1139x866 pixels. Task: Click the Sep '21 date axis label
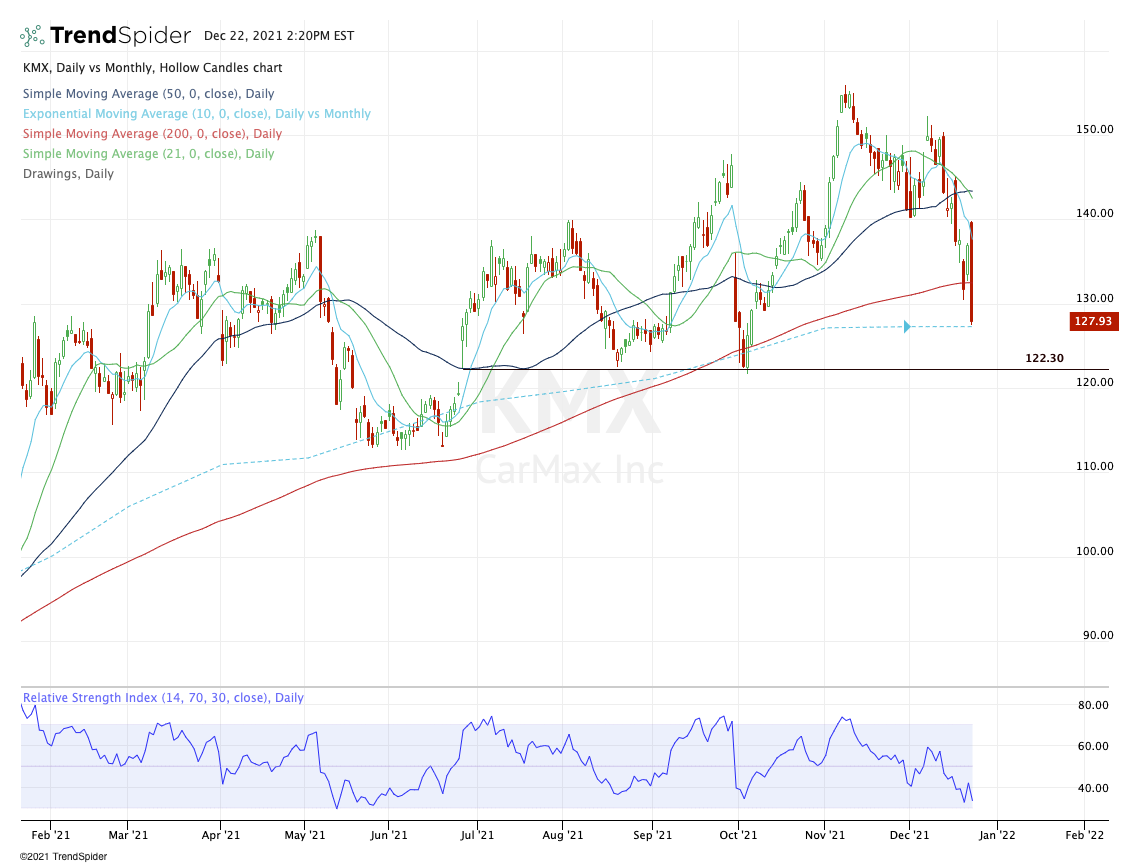652,835
